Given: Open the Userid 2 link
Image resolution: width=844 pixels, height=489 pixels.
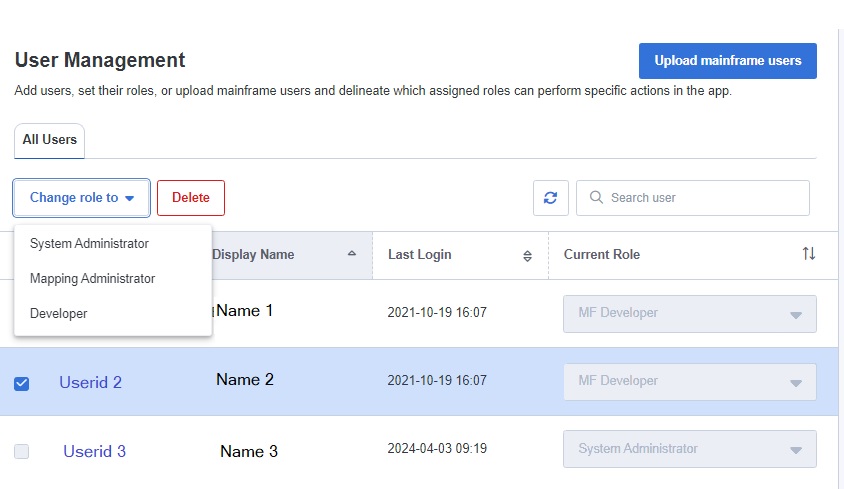Looking at the screenshot, I should click(x=90, y=382).
